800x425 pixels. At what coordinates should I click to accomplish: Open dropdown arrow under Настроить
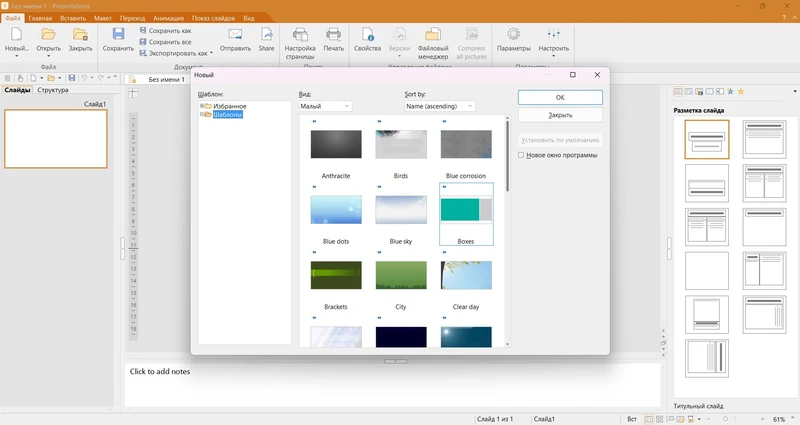point(554,56)
